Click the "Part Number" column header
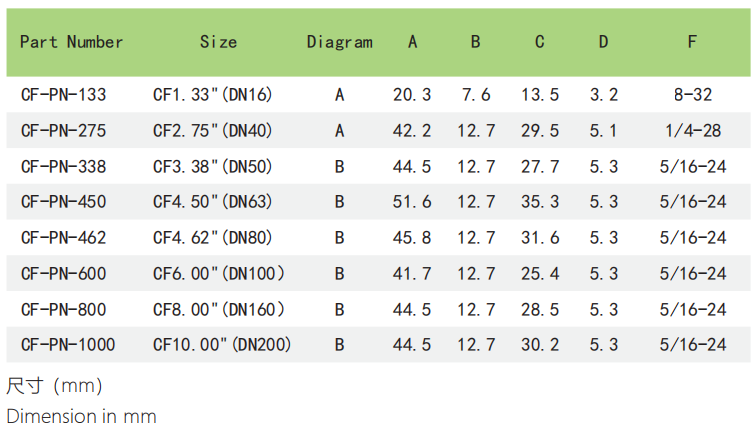Viewport: 756px width, 436px height. click(71, 42)
